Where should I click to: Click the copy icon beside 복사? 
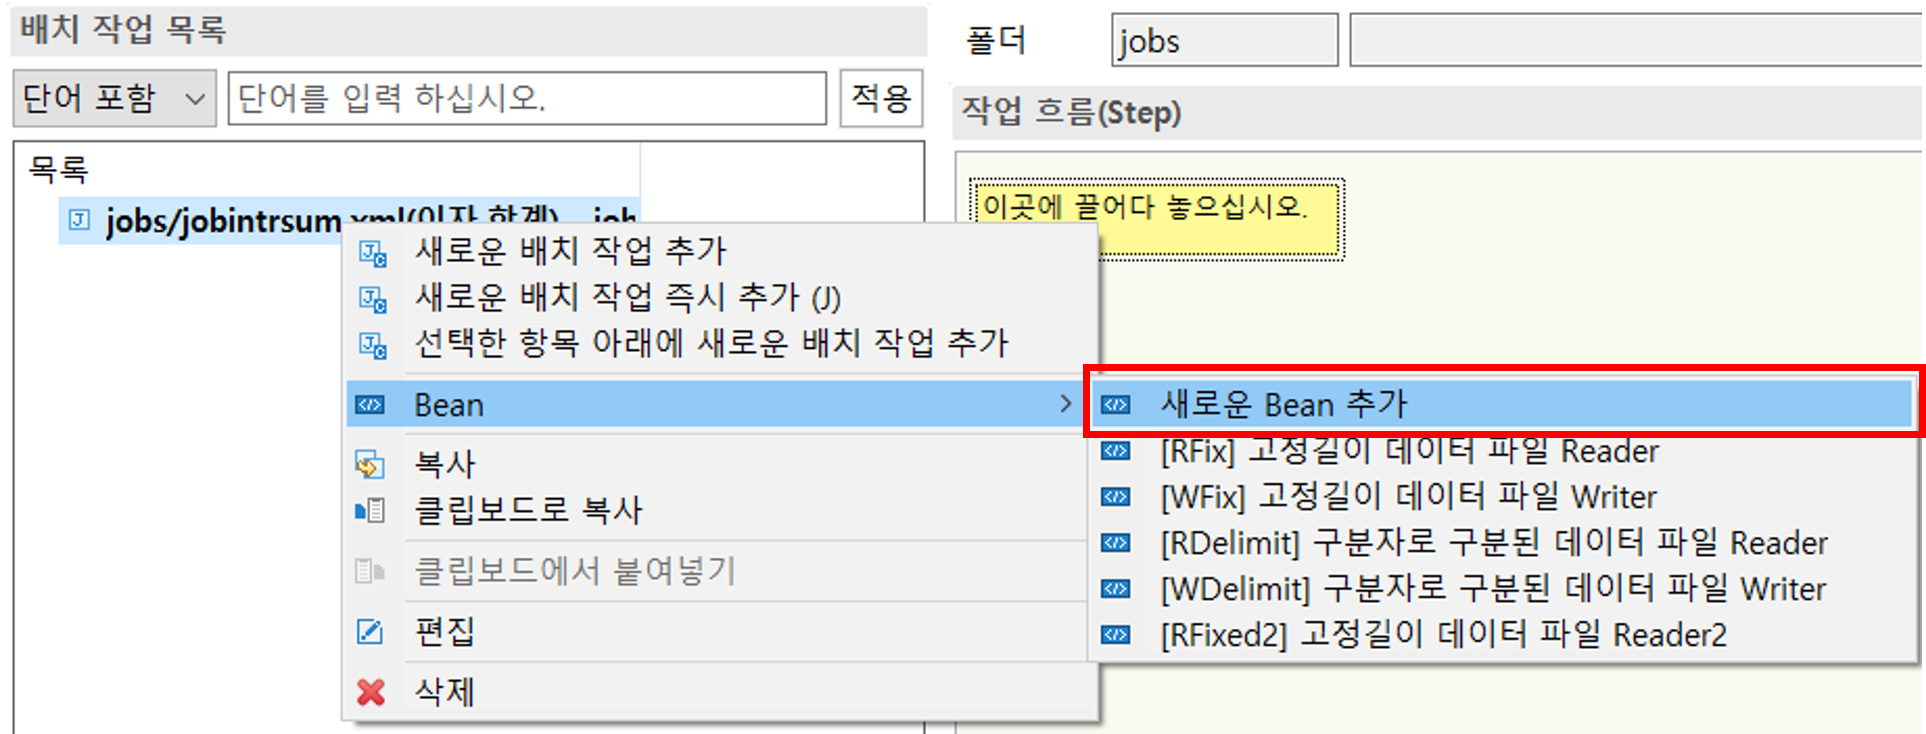coord(370,465)
